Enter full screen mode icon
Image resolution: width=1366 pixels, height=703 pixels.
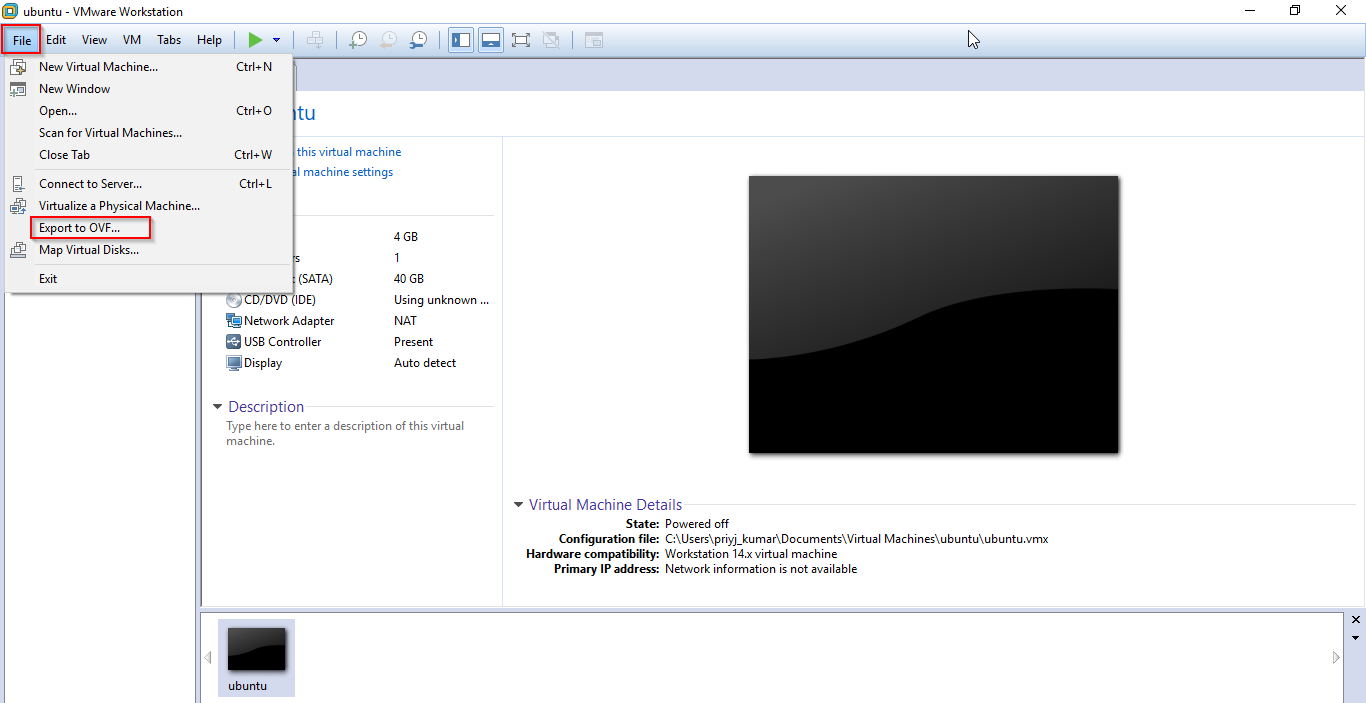click(520, 40)
